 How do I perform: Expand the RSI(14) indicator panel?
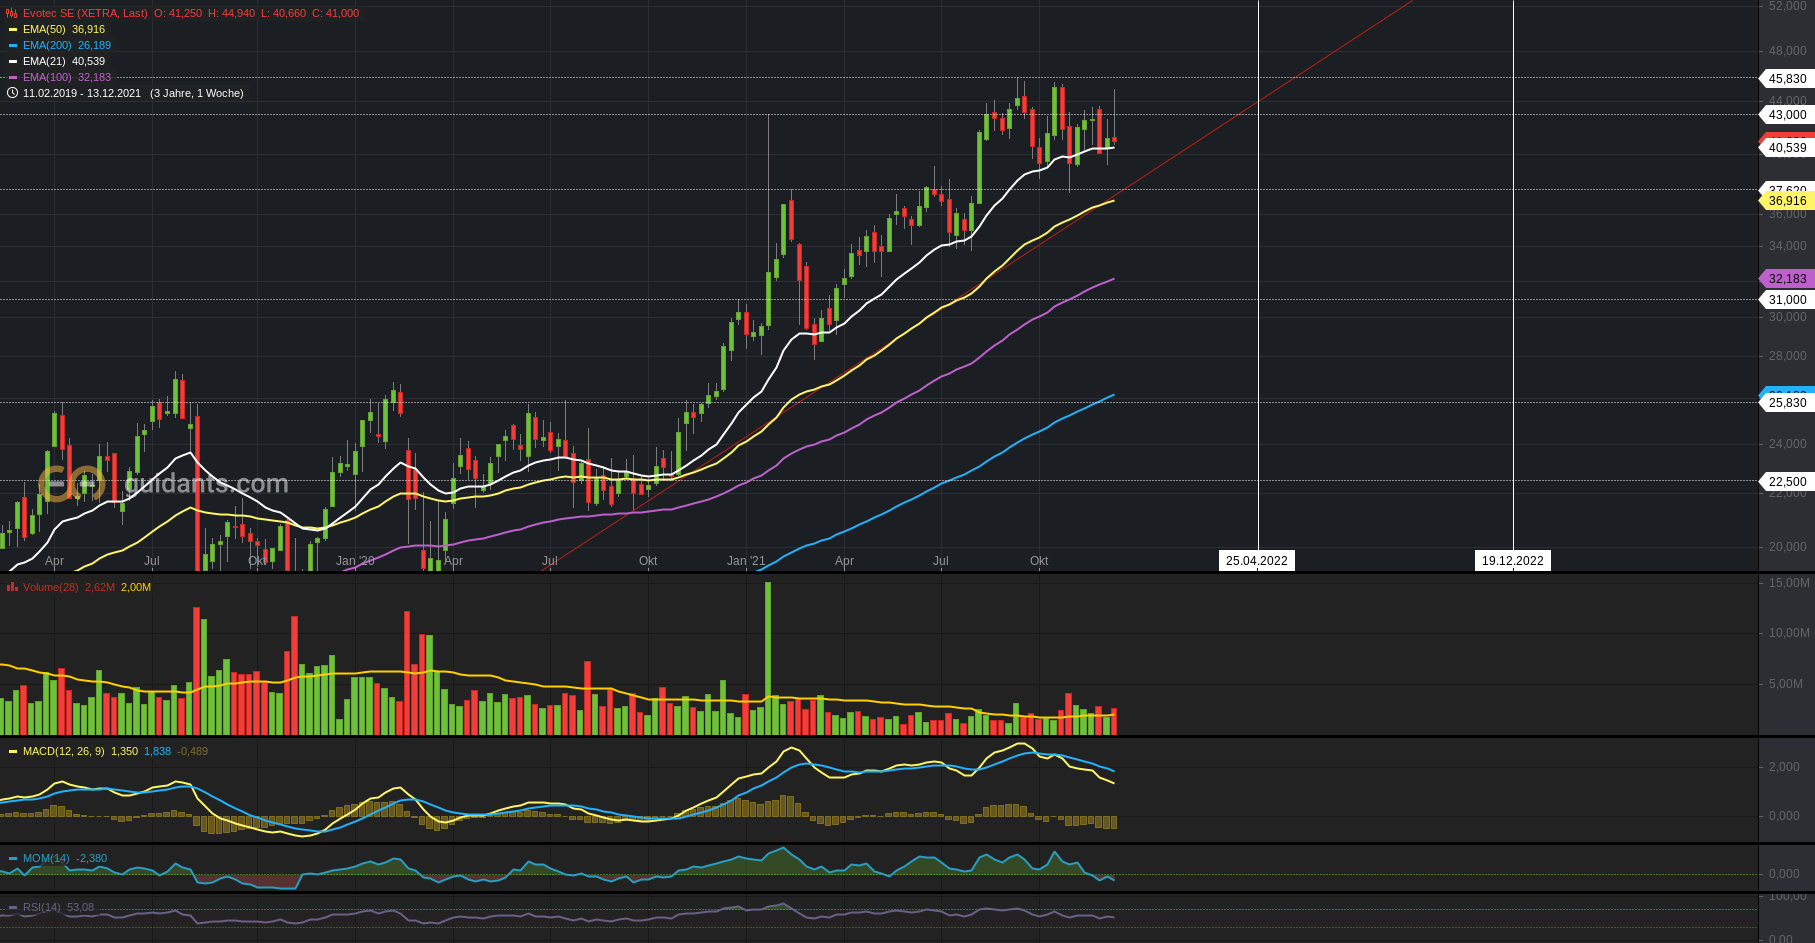pos(44,907)
